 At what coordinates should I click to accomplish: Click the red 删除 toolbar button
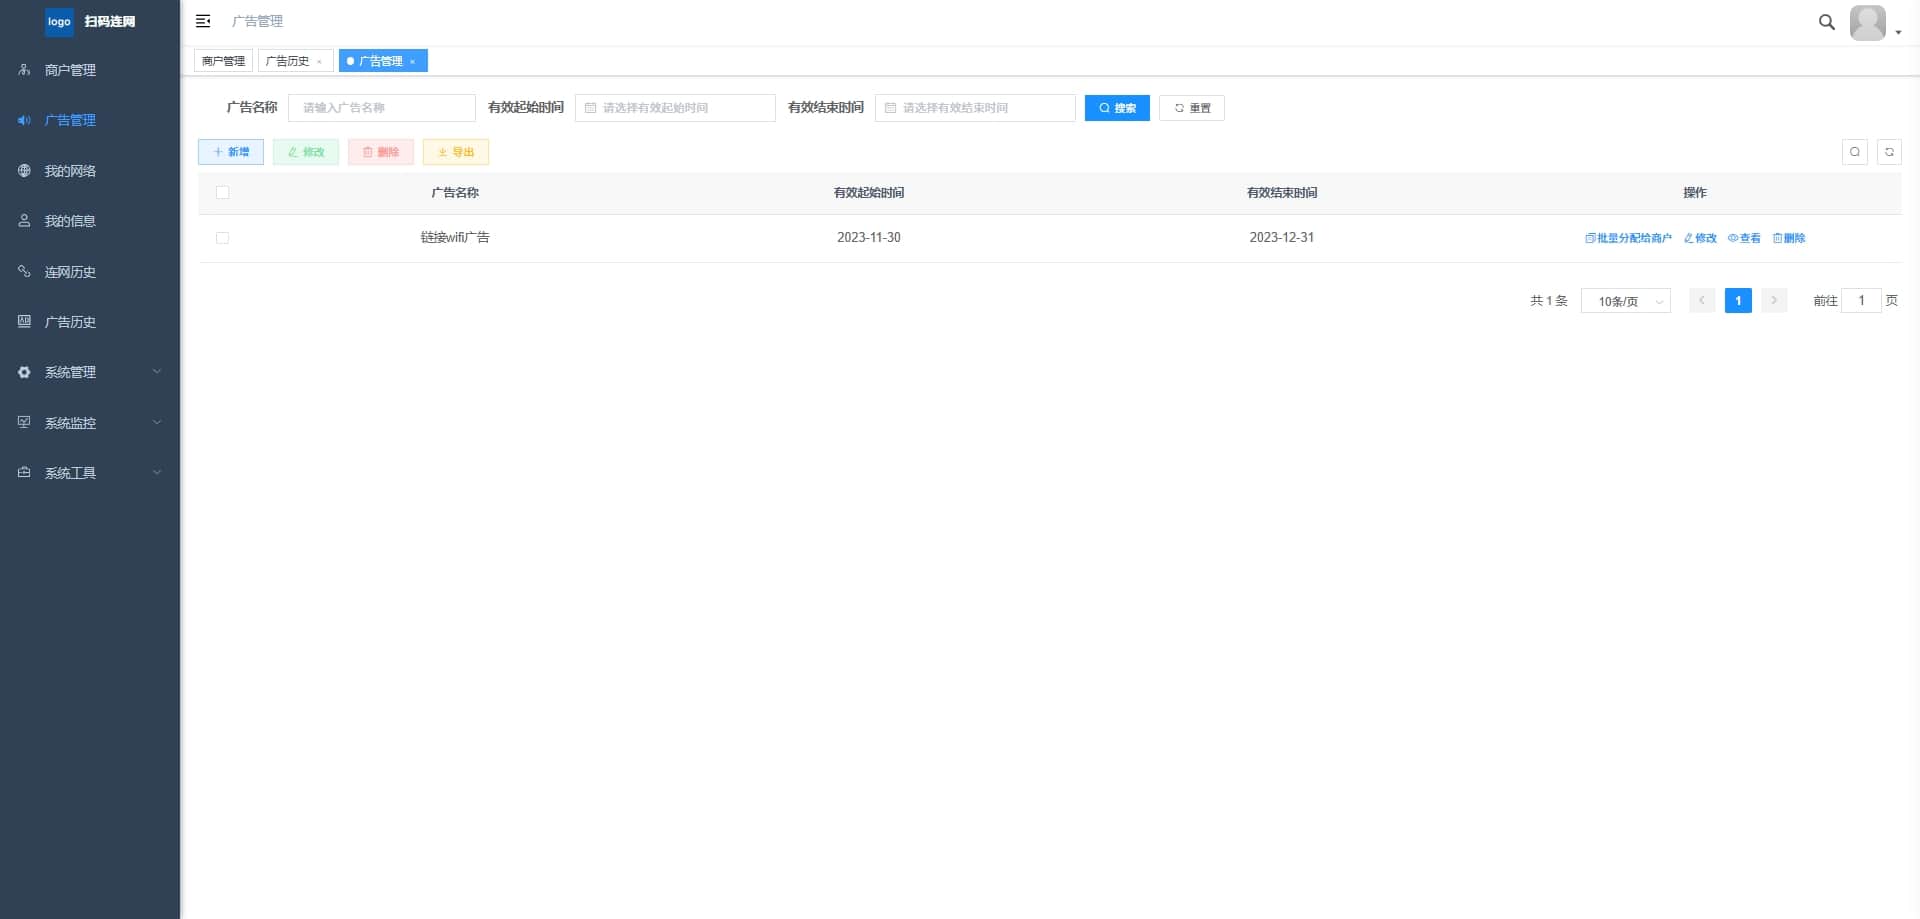click(x=381, y=152)
